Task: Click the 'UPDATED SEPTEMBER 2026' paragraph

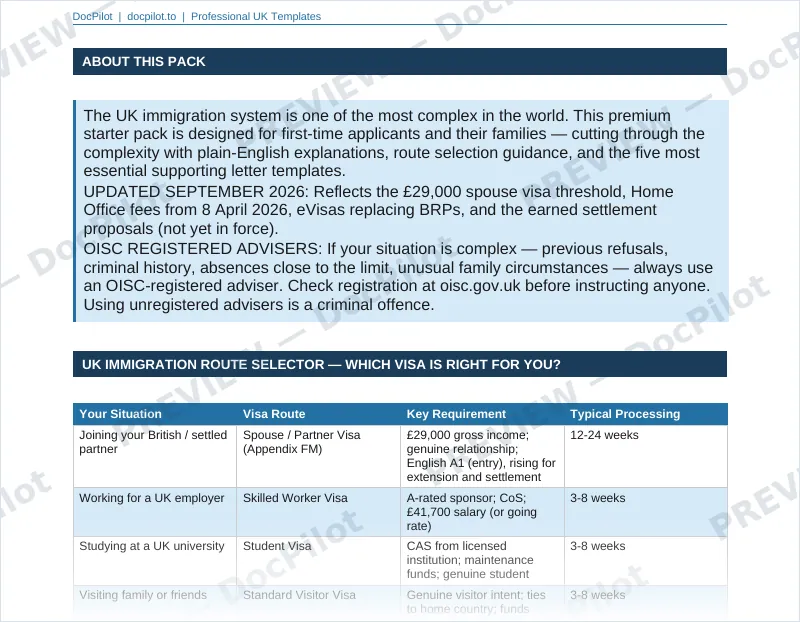Action: coord(378,210)
